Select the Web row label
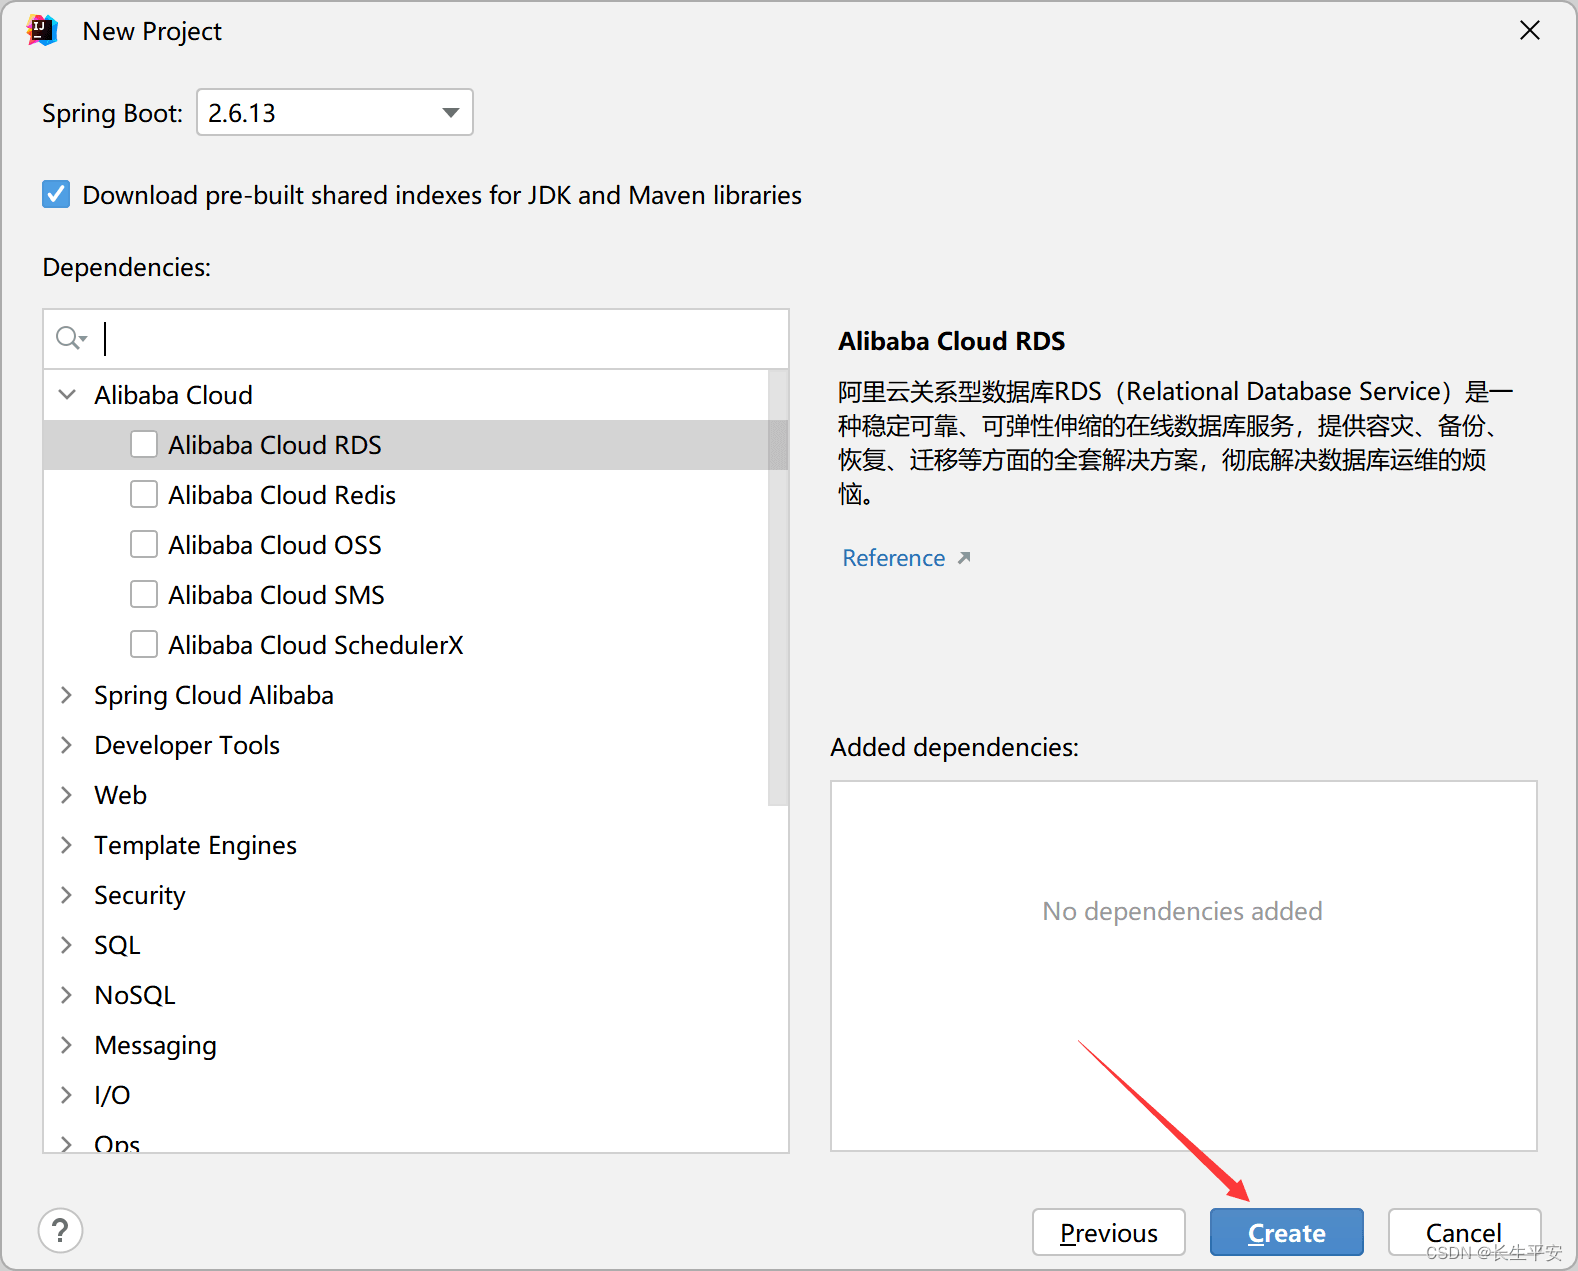Viewport: 1578px width, 1271px height. pos(120,795)
